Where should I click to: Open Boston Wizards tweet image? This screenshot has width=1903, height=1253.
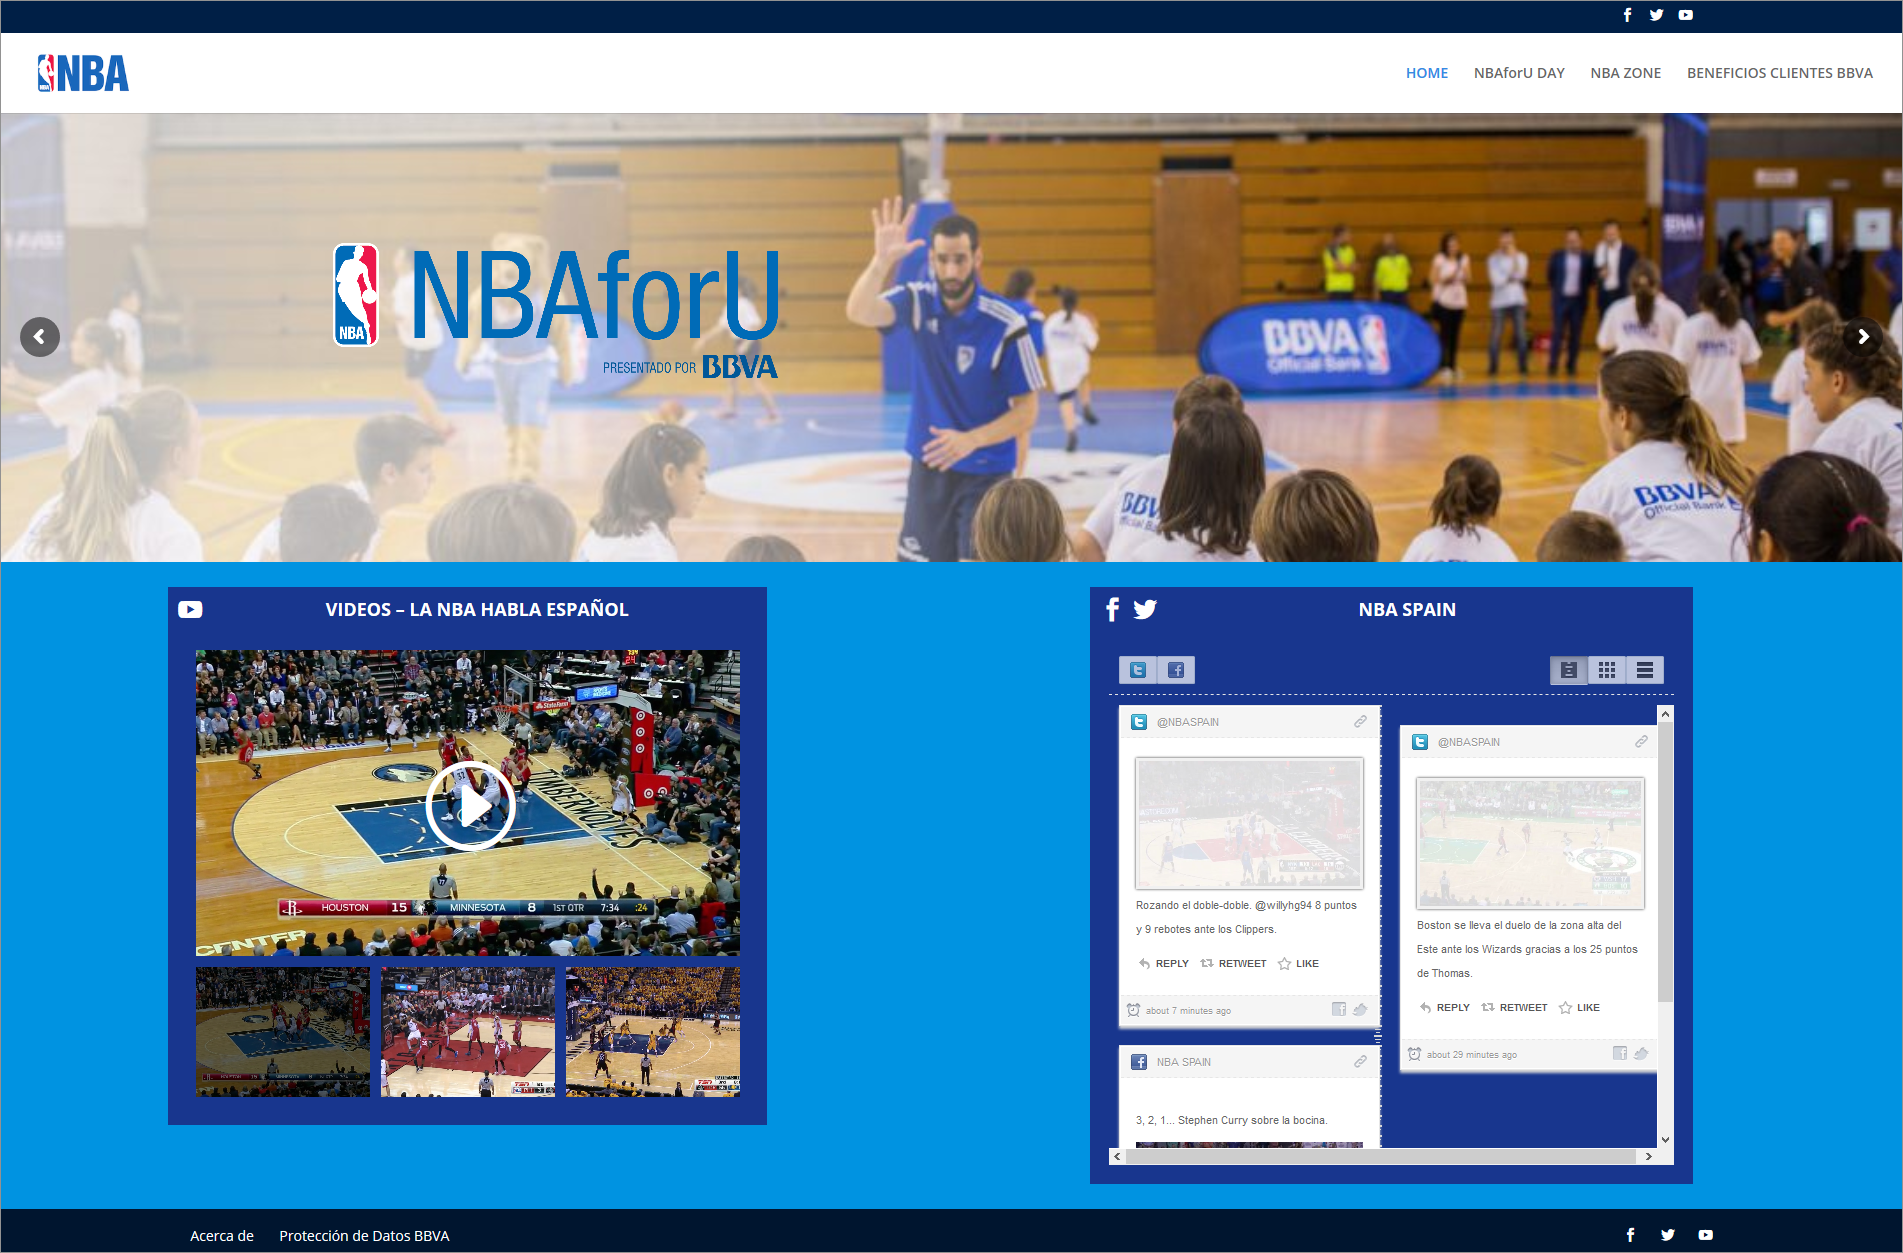click(1530, 843)
